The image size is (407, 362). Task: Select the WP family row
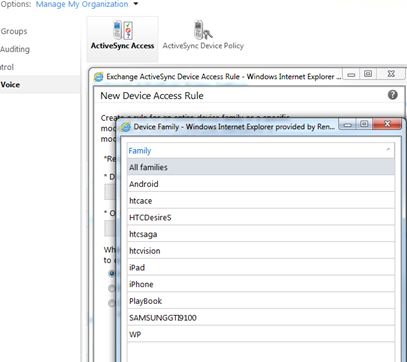point(261,334)
